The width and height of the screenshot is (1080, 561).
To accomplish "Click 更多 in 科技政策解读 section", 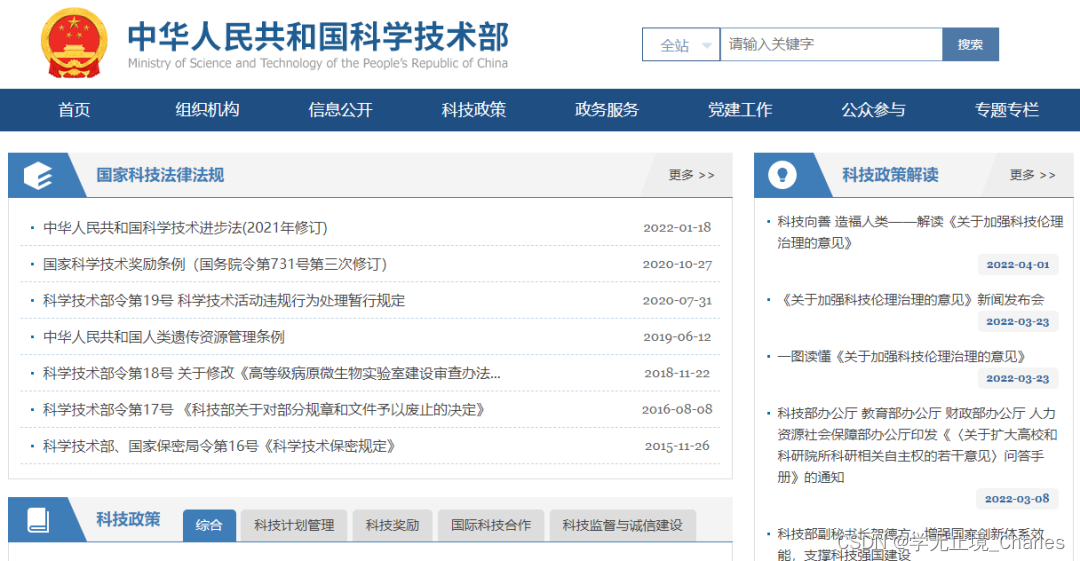I will pyautogui.click(x=1032, y=175).
